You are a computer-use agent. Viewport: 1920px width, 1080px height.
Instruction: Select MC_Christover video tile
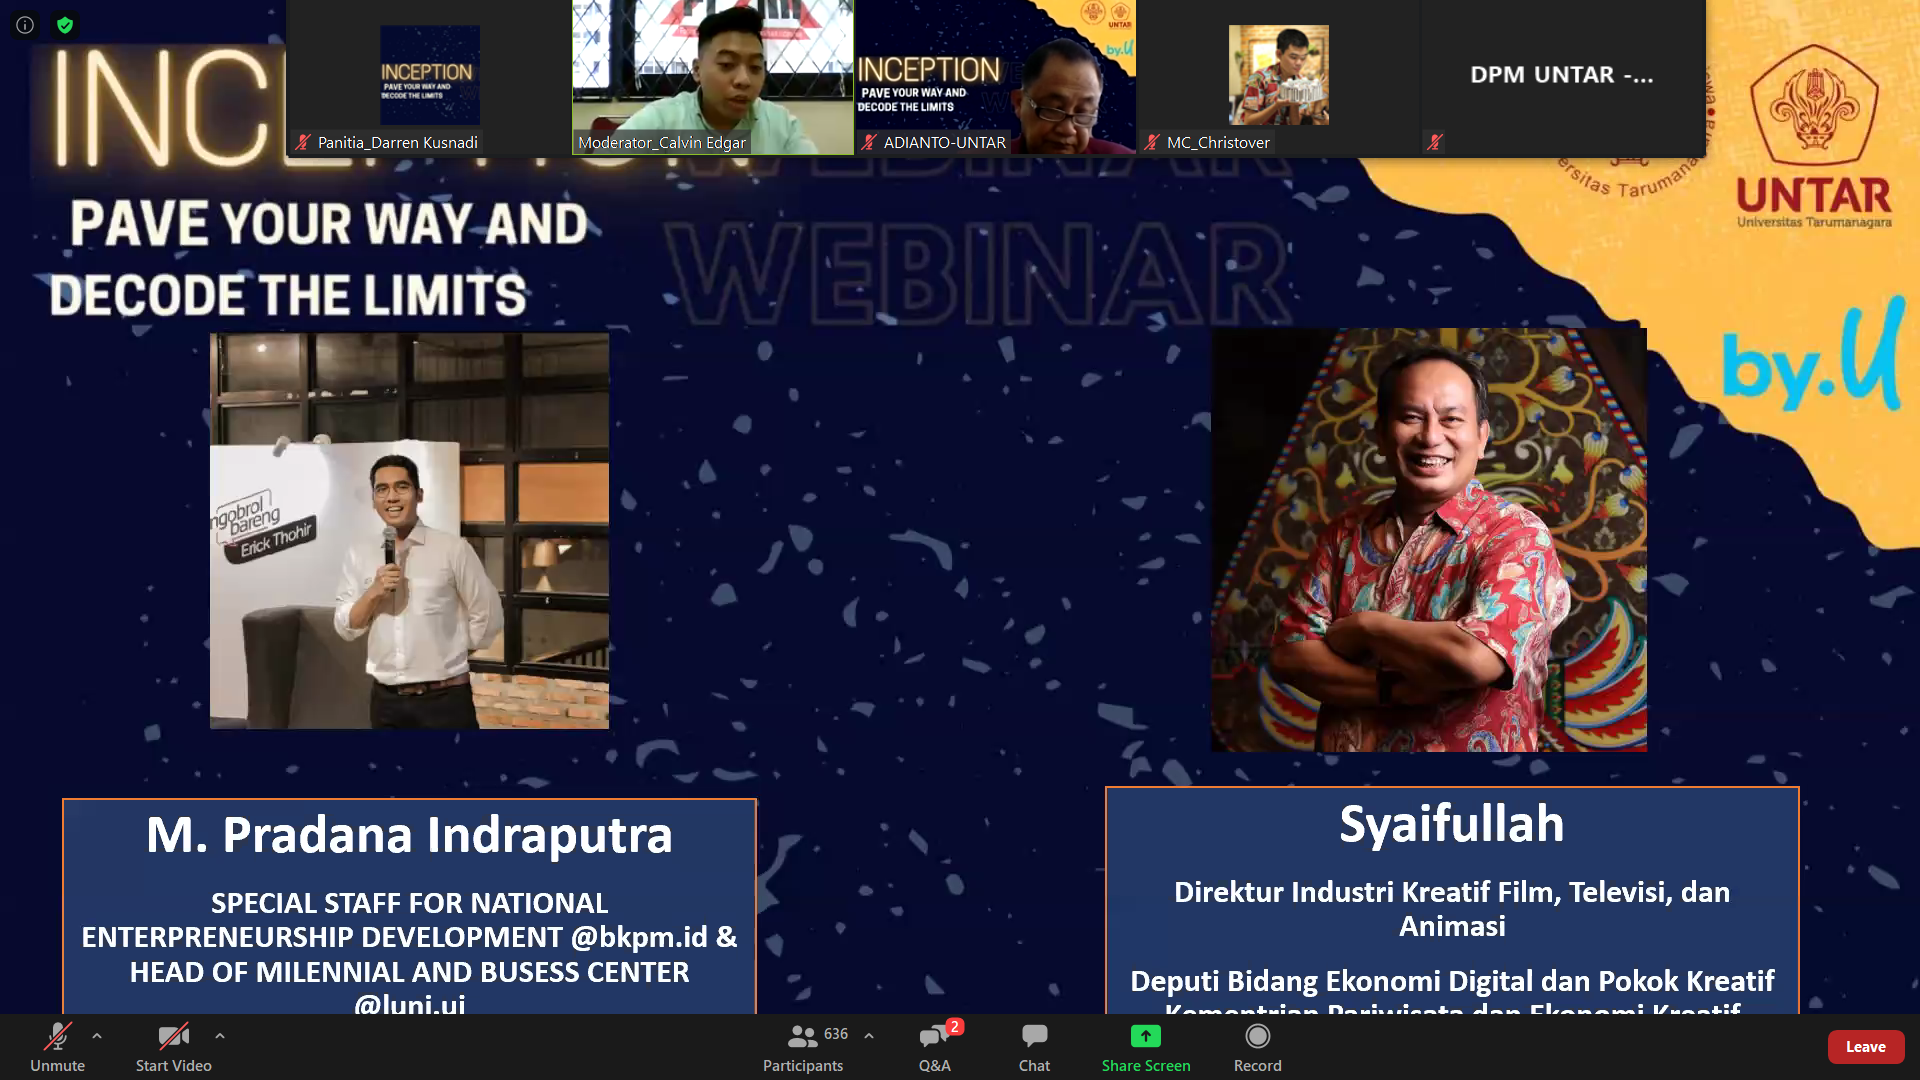[1279, 77]
